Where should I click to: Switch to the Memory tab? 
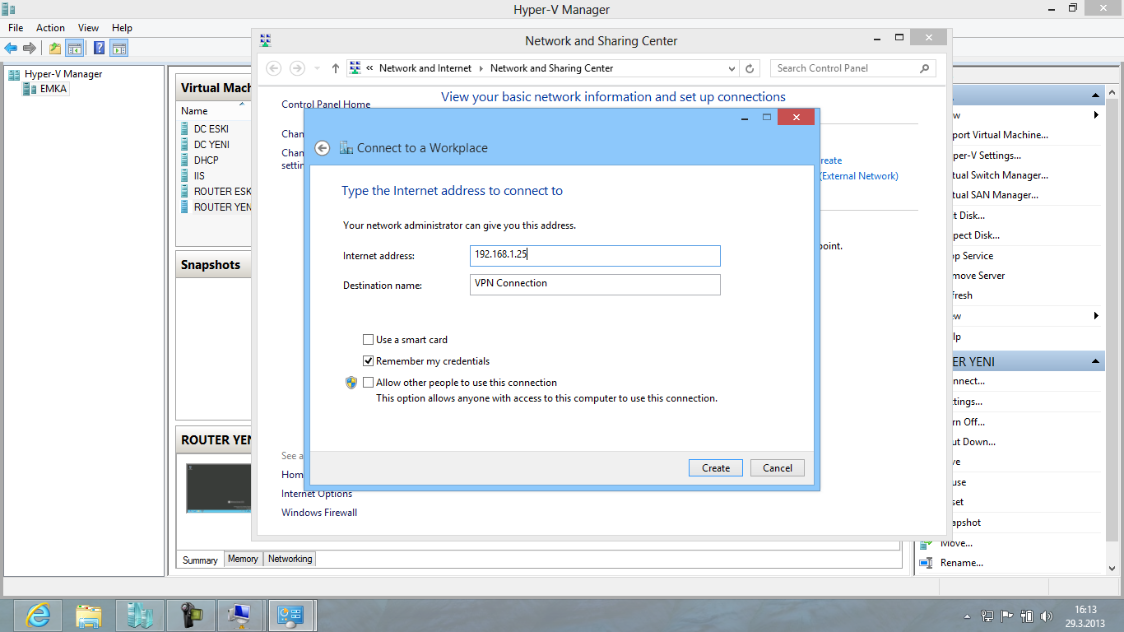click(x=243, y=559)
